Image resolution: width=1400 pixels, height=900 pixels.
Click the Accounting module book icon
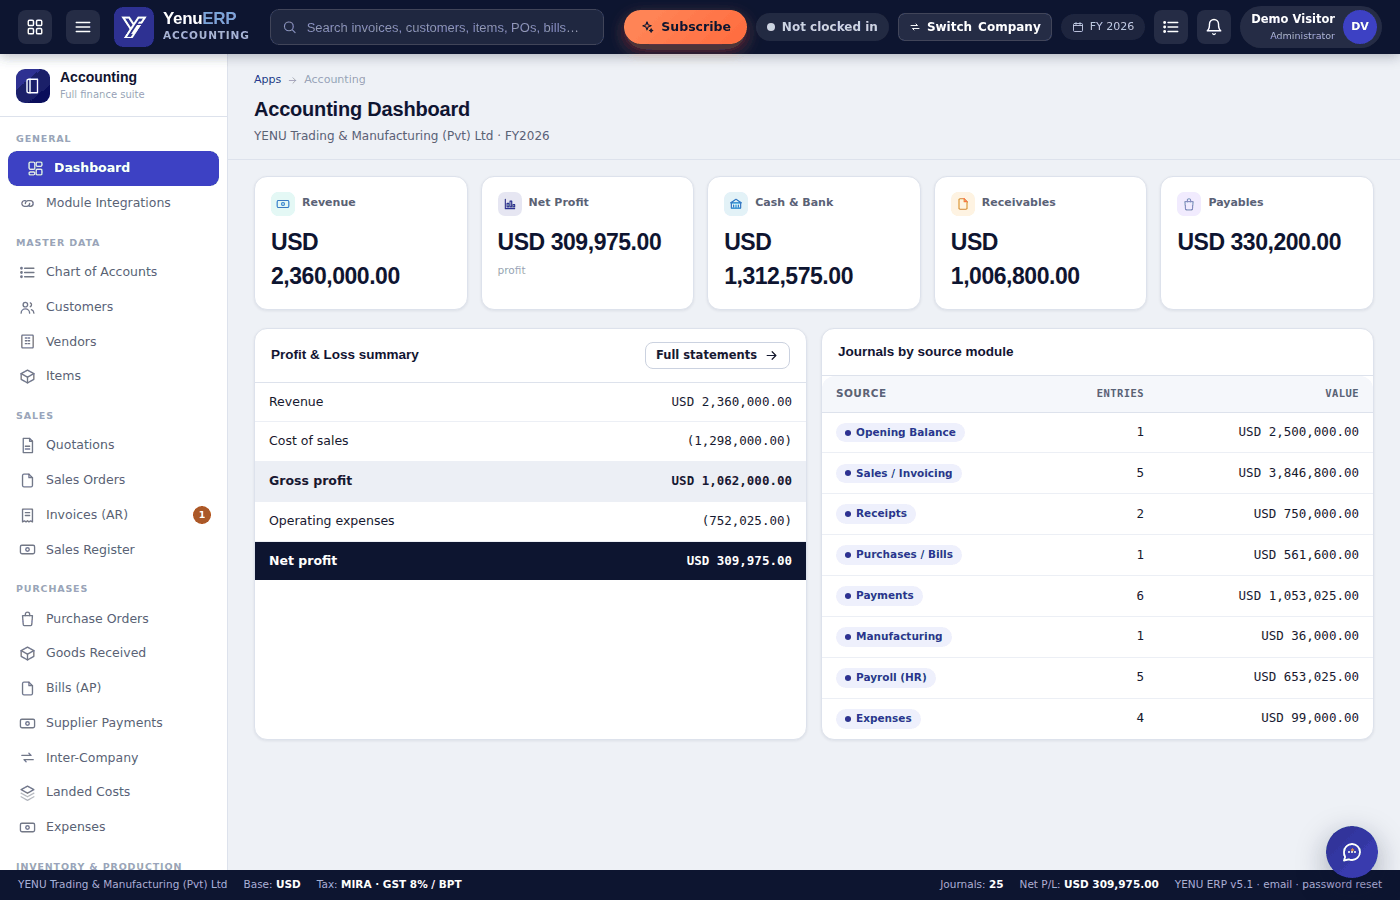(x=33, y=86)
